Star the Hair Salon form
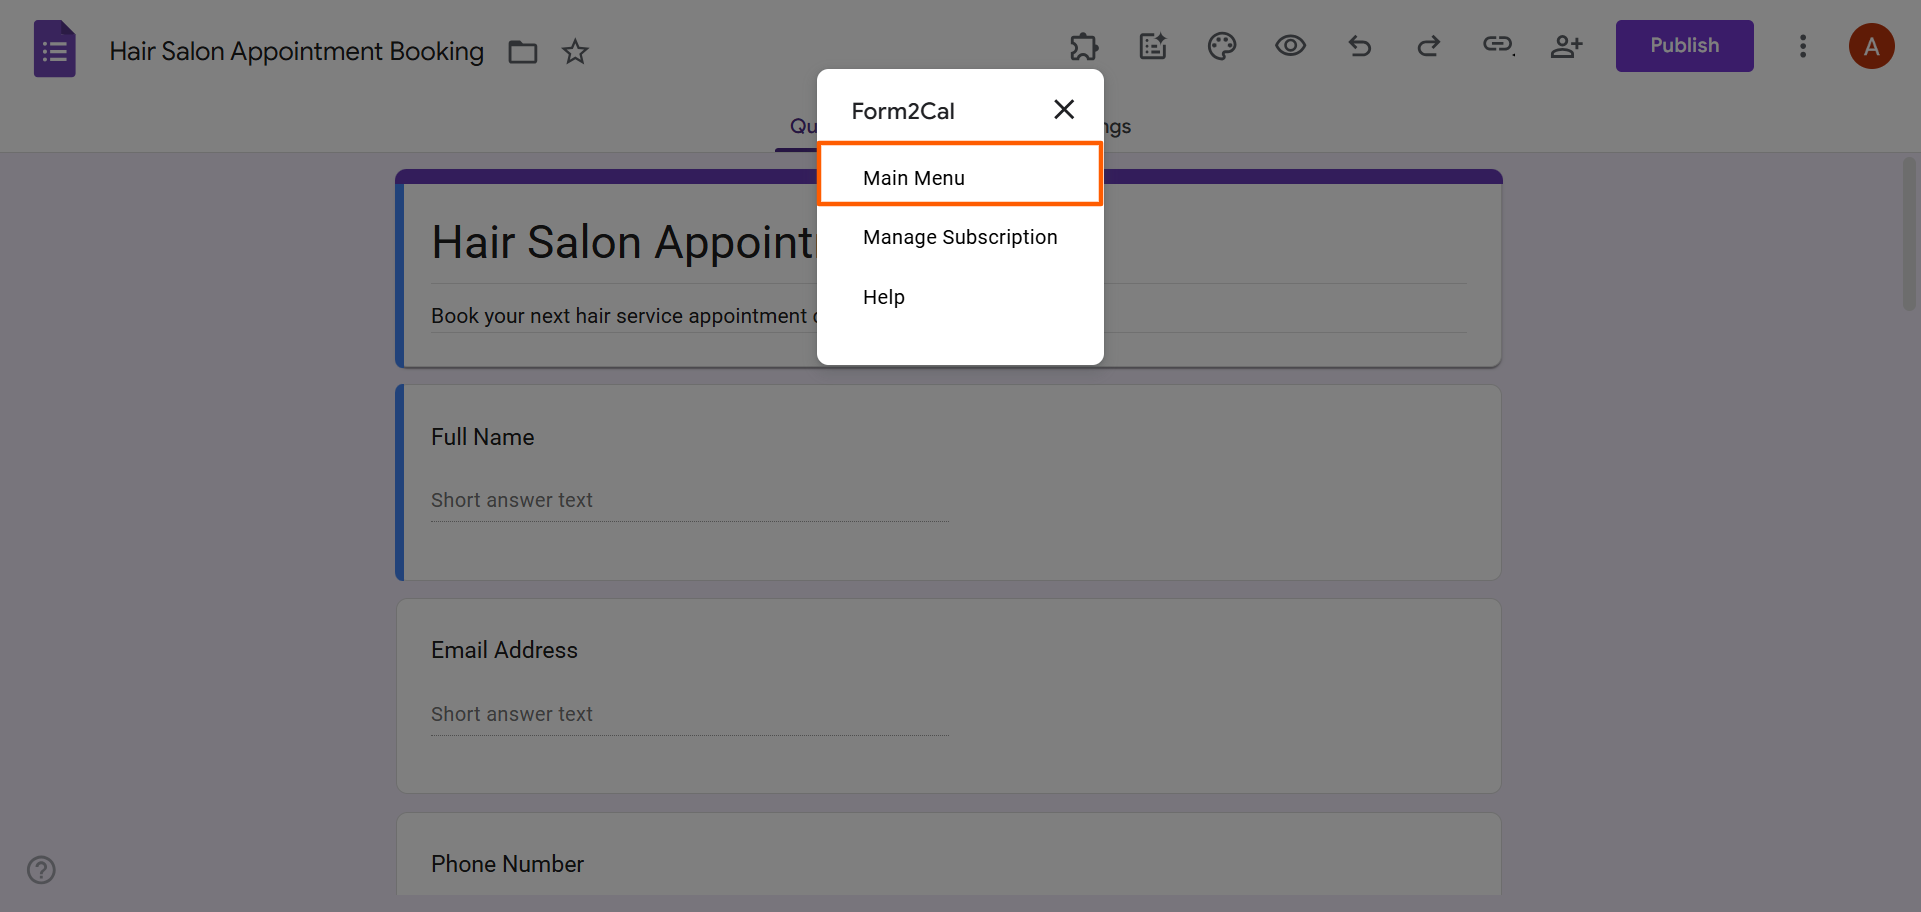The width and height of the screenshot is (1921, 912). [575, 51]
